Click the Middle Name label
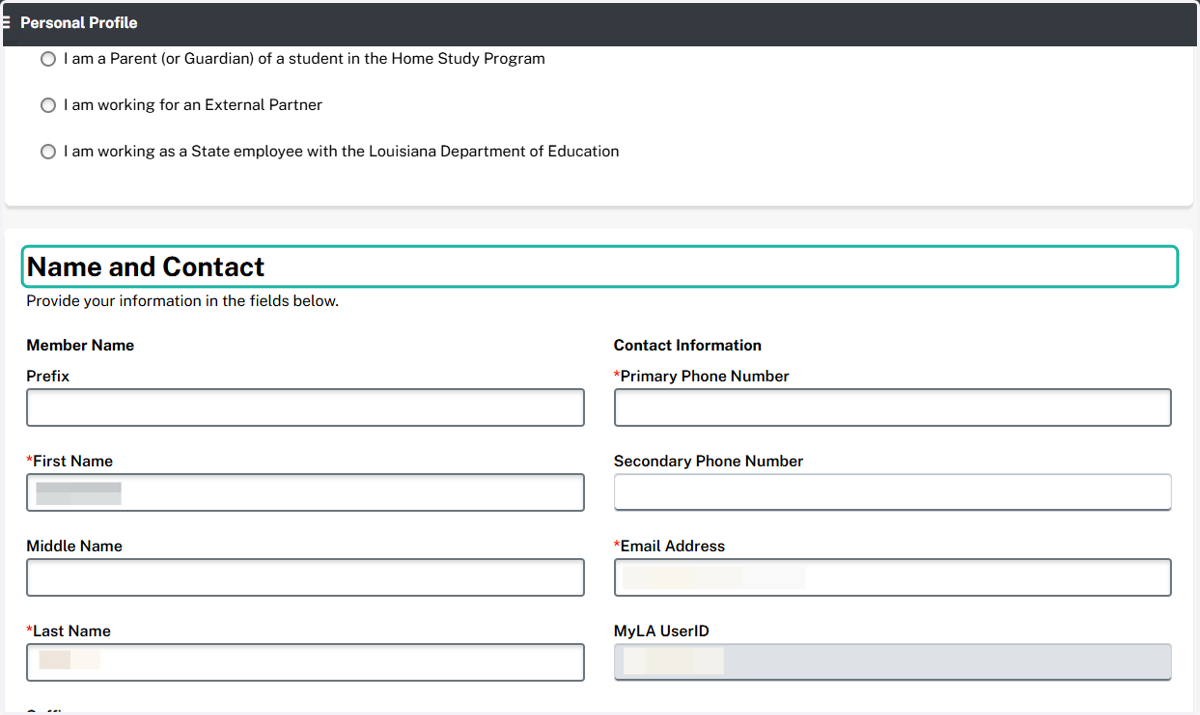The height and width of the screenshot is (715, 1200). click(x=75, y=546)
